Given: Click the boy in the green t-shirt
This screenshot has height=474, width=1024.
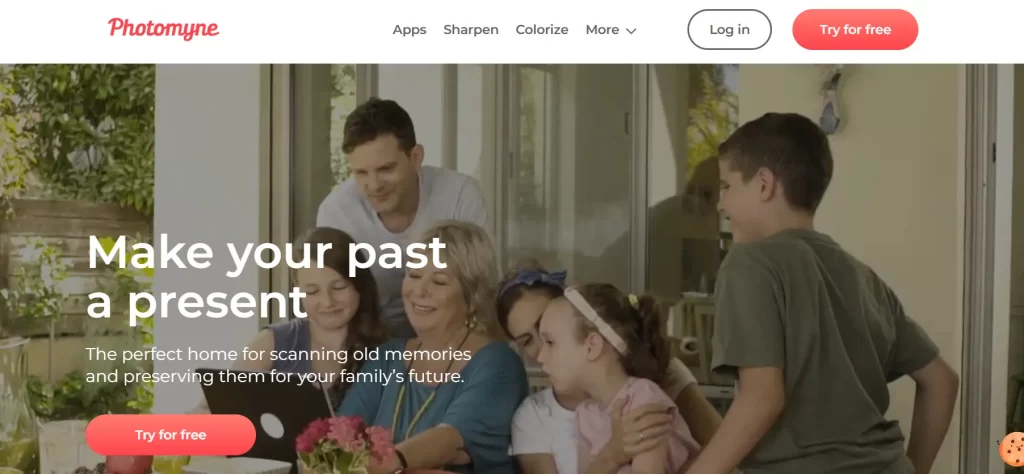Looking at the screenshot, I should (820, 300).
